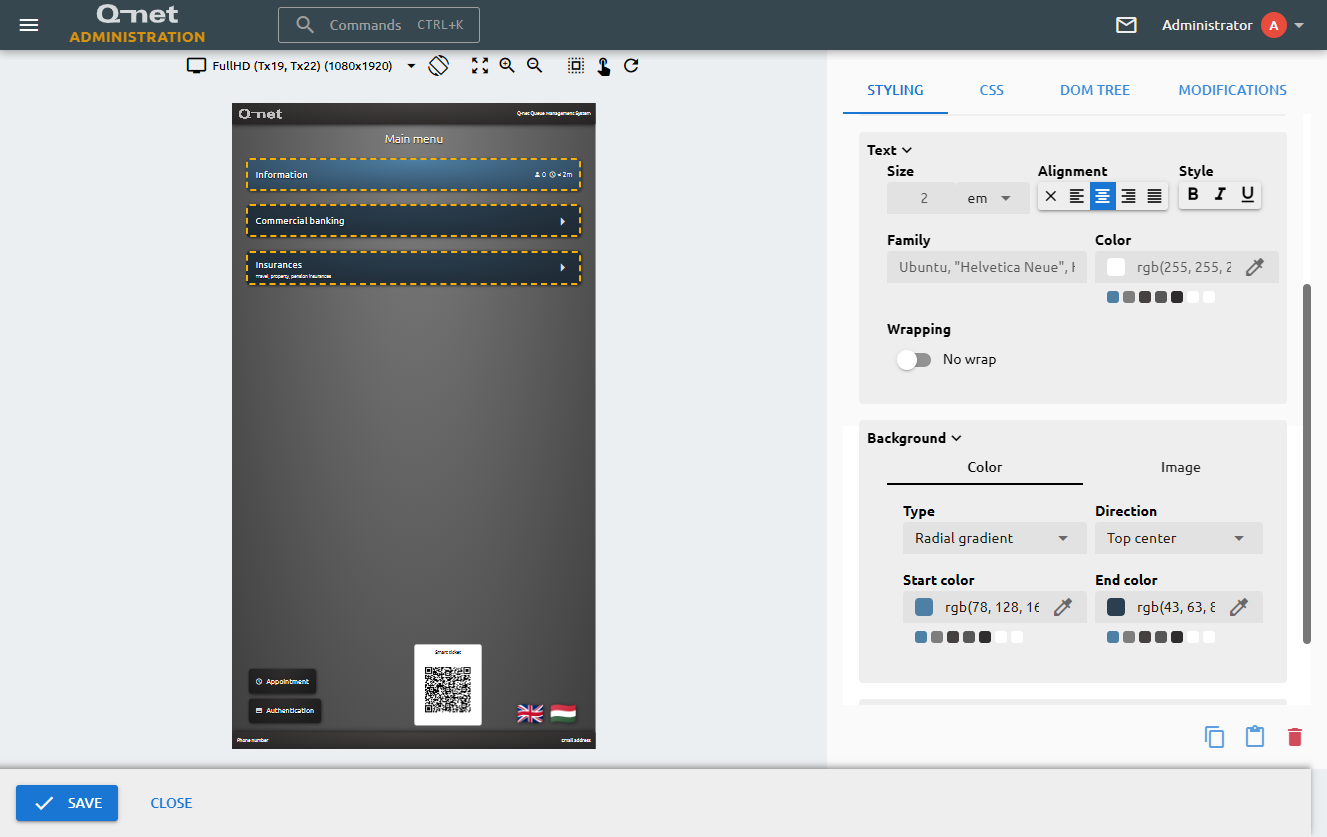The height and width of the screenshot is (837, 1327).
Task: Align text to the left
Action: point(1077,197)
